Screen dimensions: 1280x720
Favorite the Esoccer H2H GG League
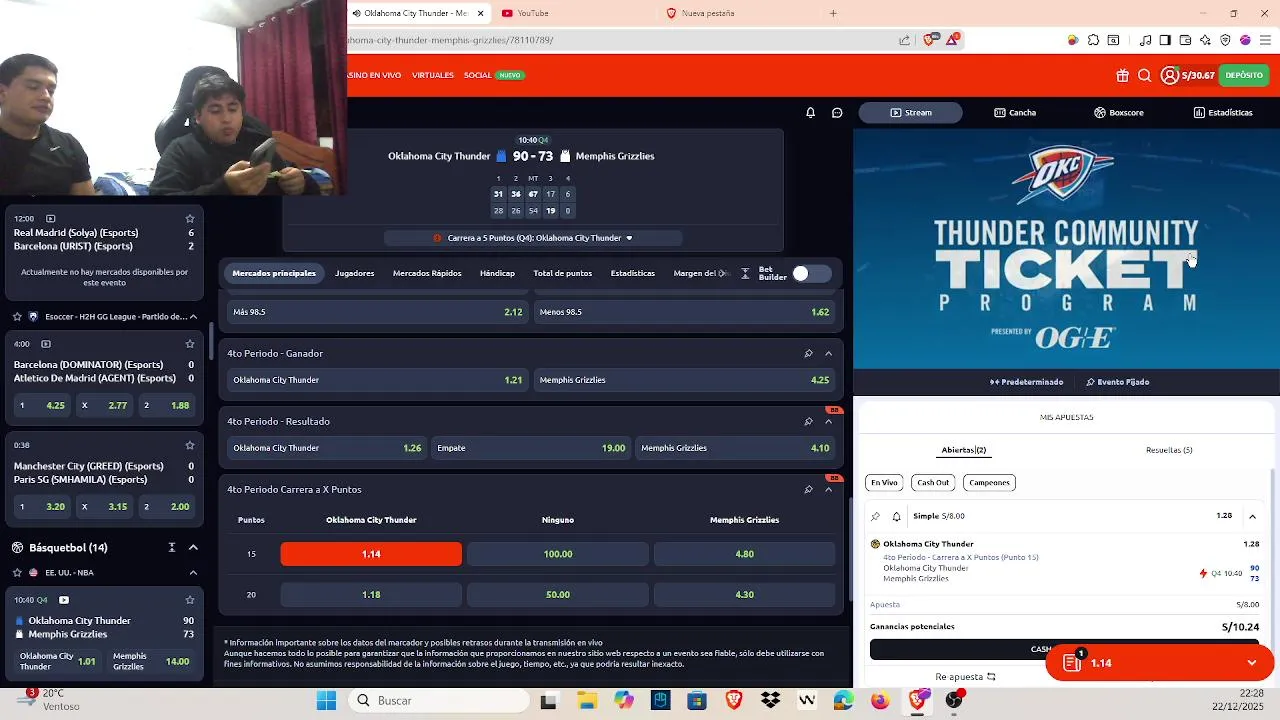click(x=17, y=317)
